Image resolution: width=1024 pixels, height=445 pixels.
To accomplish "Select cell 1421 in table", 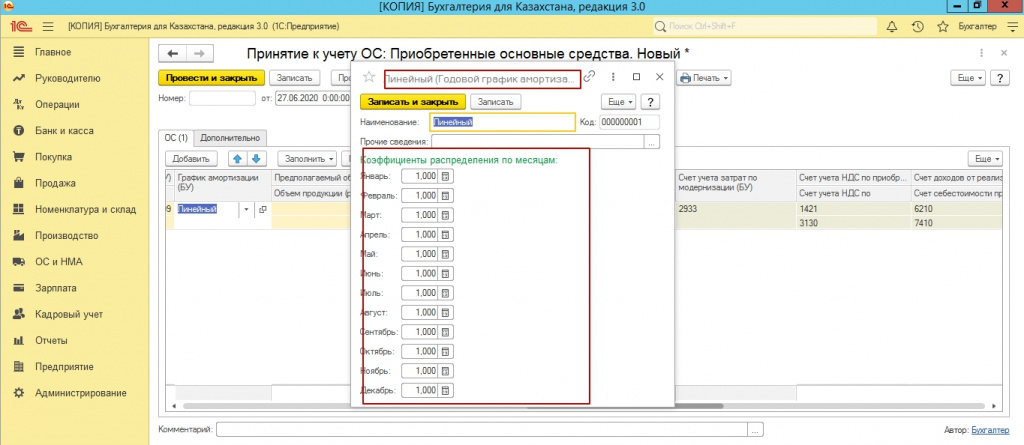I will [x=852, y=209].
